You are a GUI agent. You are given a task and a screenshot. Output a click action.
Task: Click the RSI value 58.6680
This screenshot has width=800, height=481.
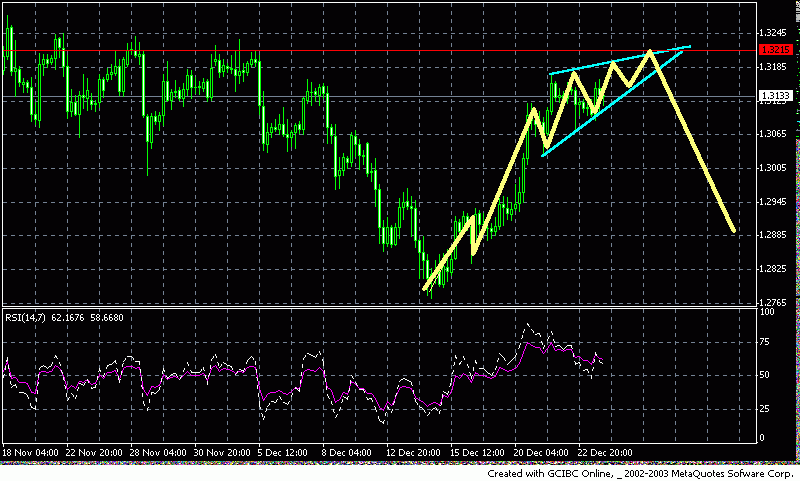click(107, 318)
